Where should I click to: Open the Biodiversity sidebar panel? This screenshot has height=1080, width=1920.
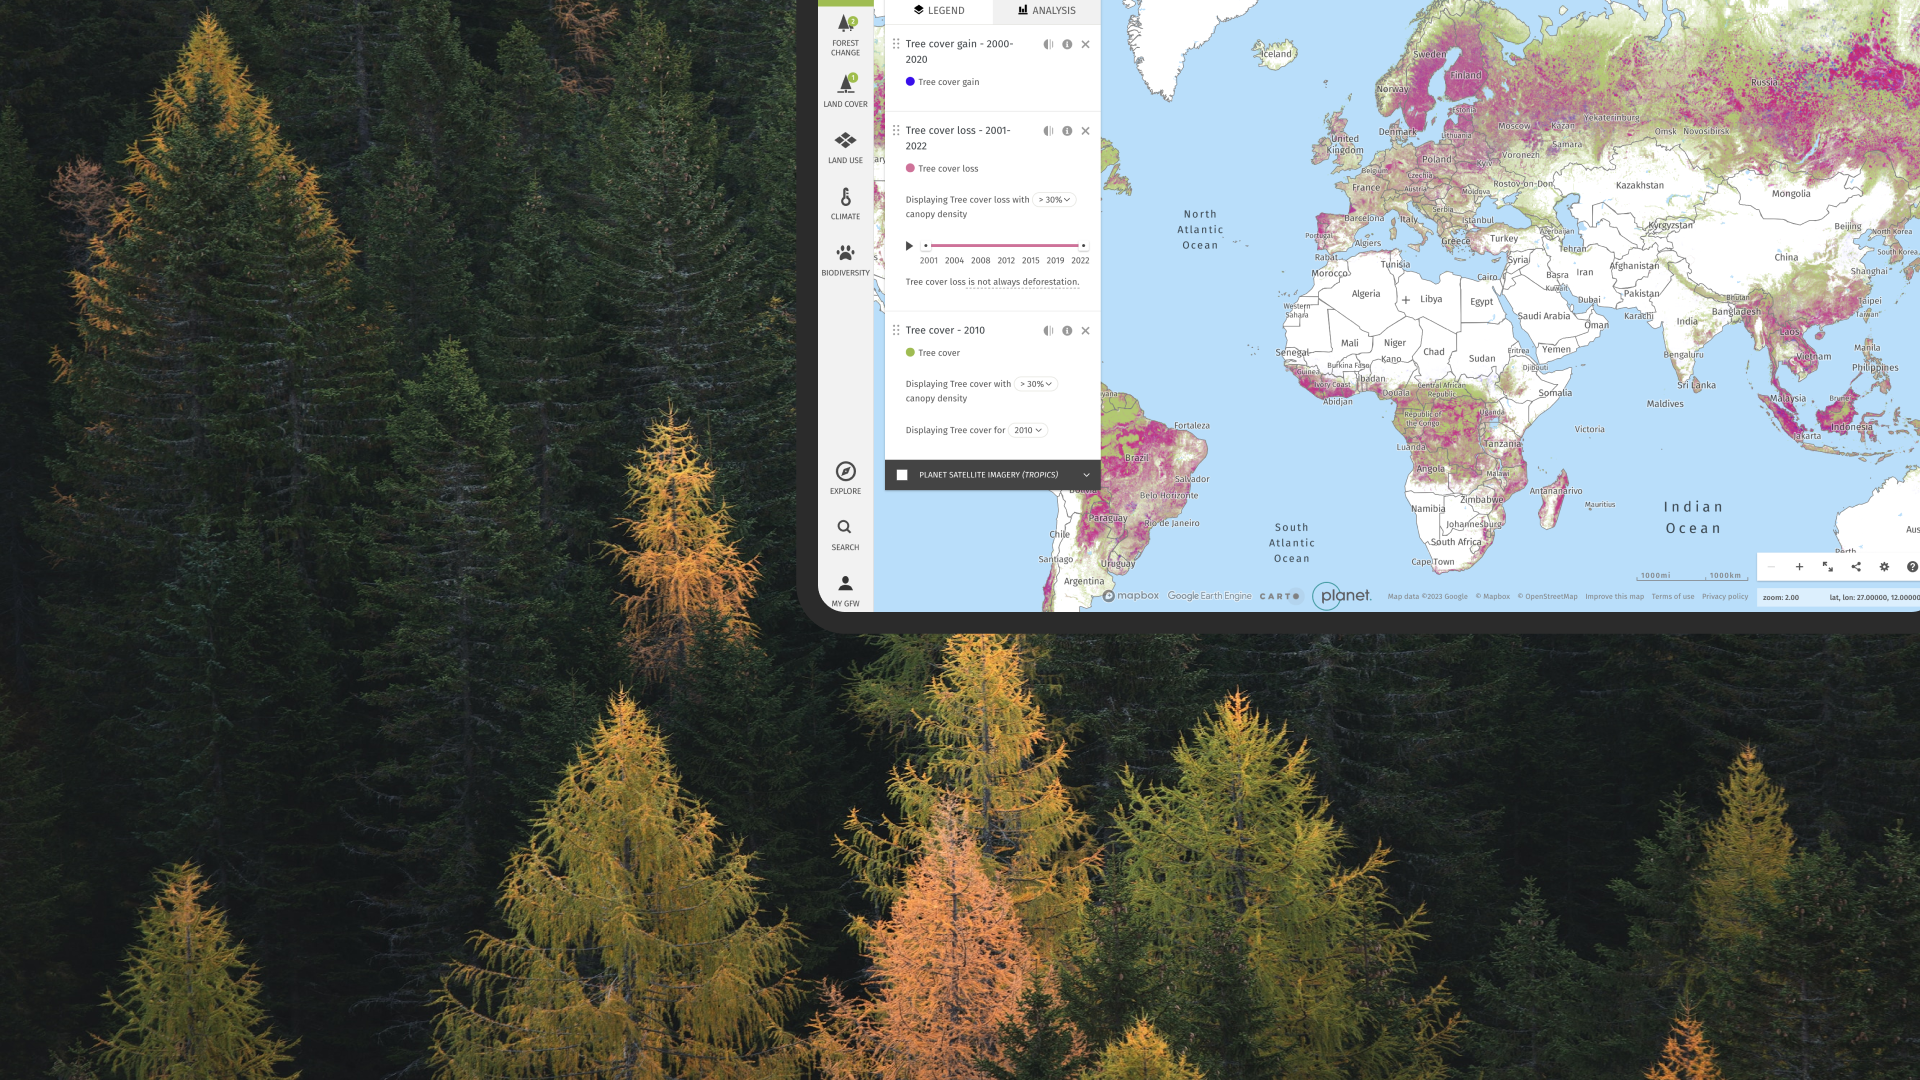pos(845,256)
